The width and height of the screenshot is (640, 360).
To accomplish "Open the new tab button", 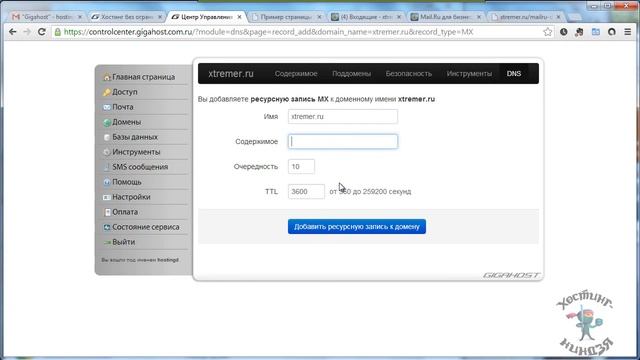I will click(x=574, y=17).
